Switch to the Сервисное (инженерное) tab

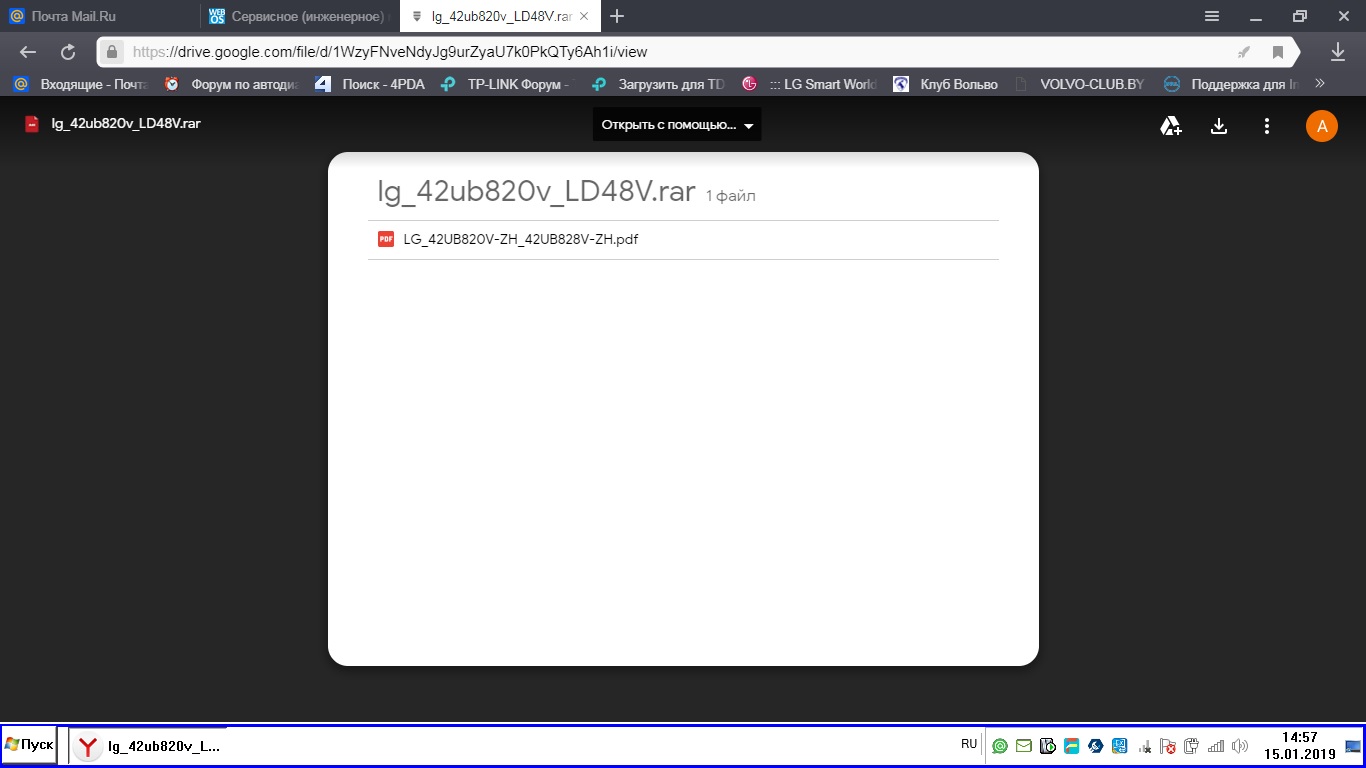pos(298,16)
